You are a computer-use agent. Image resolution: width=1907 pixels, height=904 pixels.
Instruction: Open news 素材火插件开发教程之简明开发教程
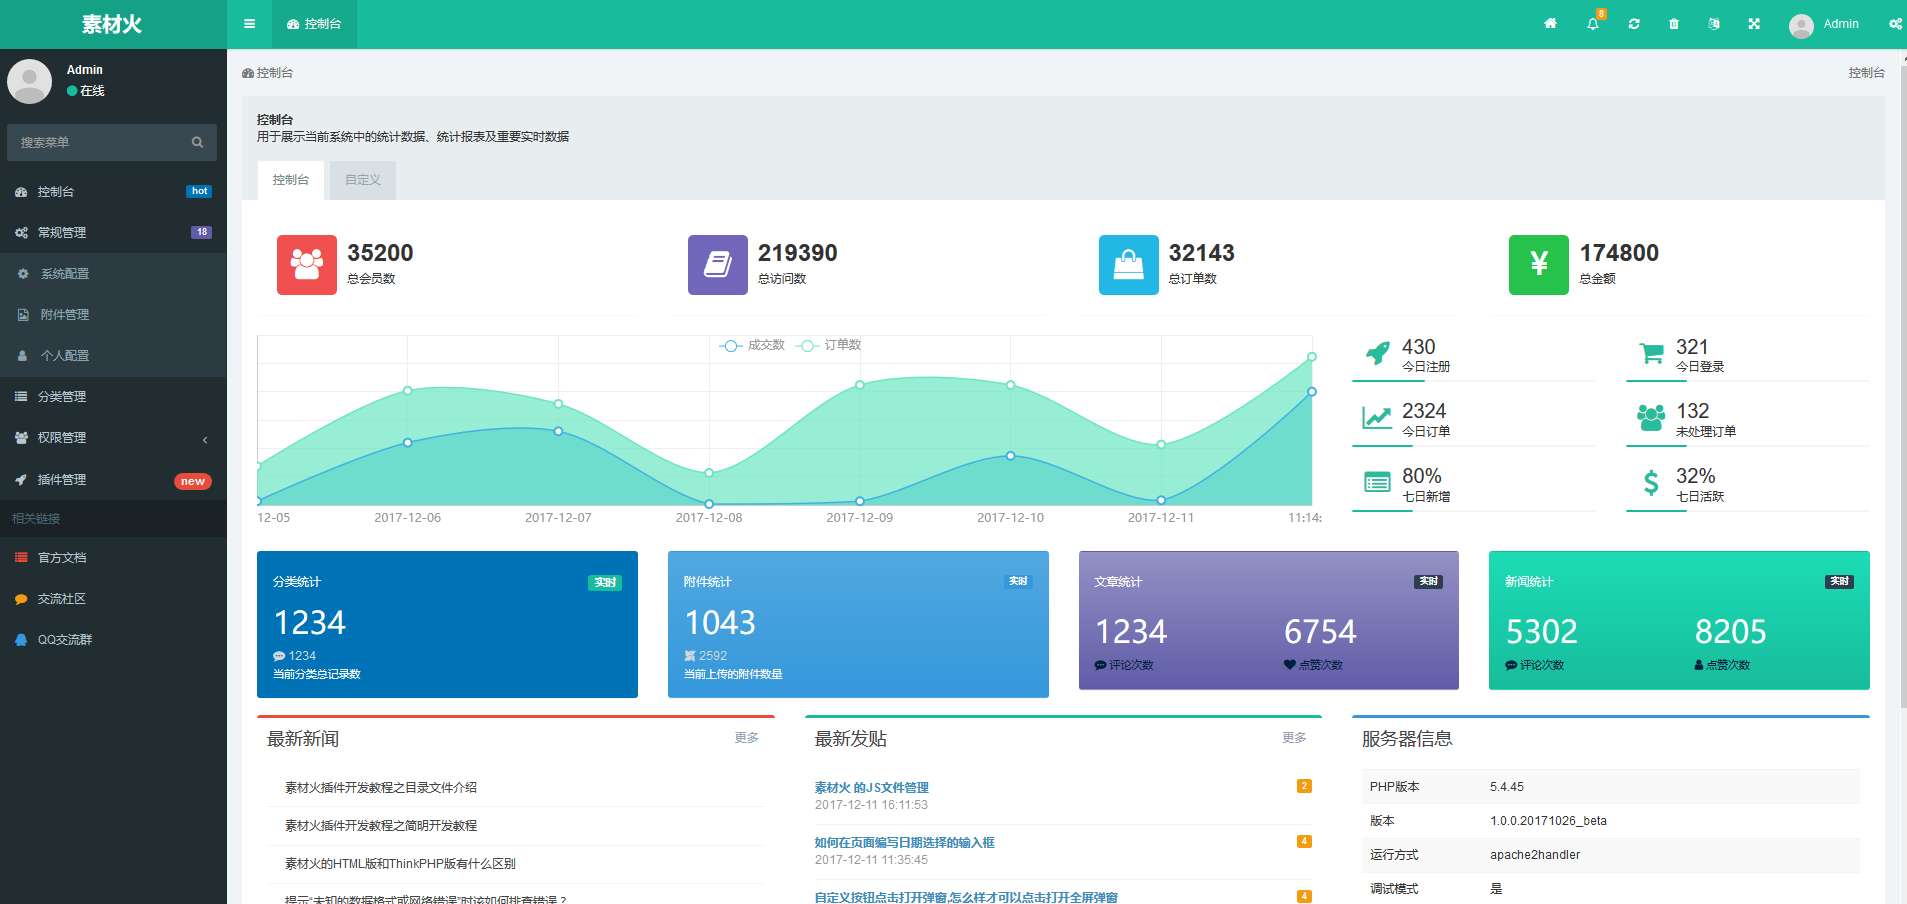(x=381, y=826)
